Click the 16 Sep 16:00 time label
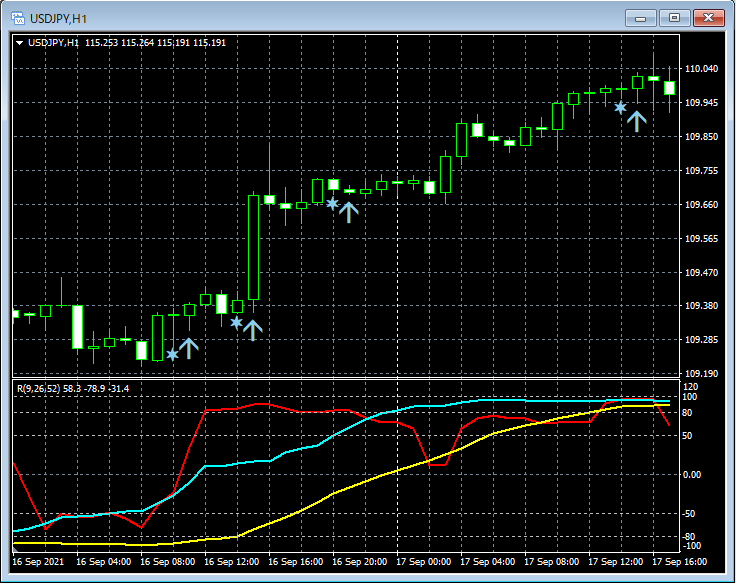The height and width of the screenshot is (583, 737). point(296,562)
